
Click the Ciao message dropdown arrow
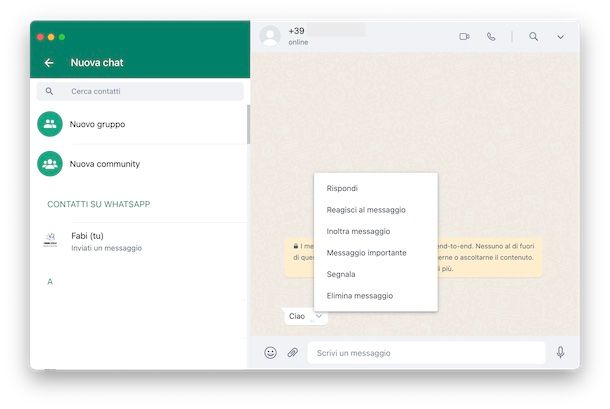[319, 316]
